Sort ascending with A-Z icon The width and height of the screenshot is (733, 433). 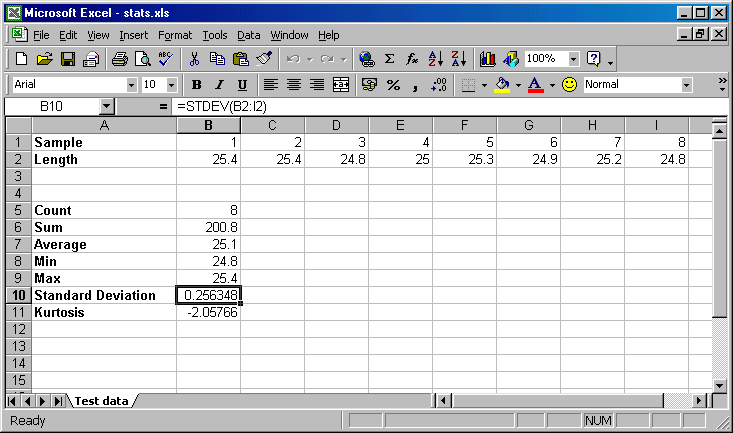pos(435,59)
